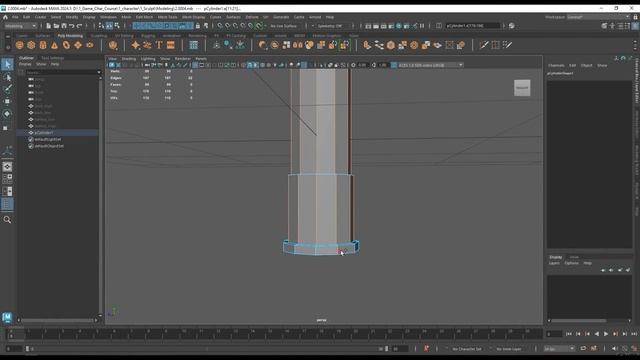The image size is (640, 360).
Task: Open the Edit Mesh menu
Action: (x=144, y=17)
